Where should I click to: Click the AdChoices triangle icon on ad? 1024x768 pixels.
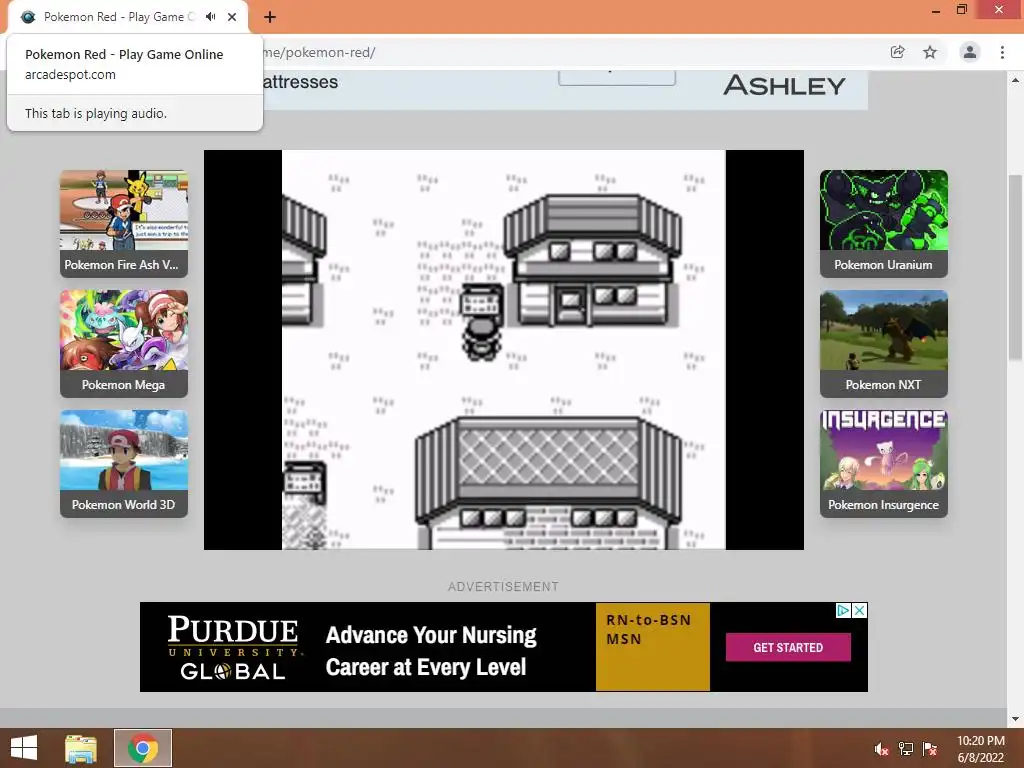coord(843,610)
